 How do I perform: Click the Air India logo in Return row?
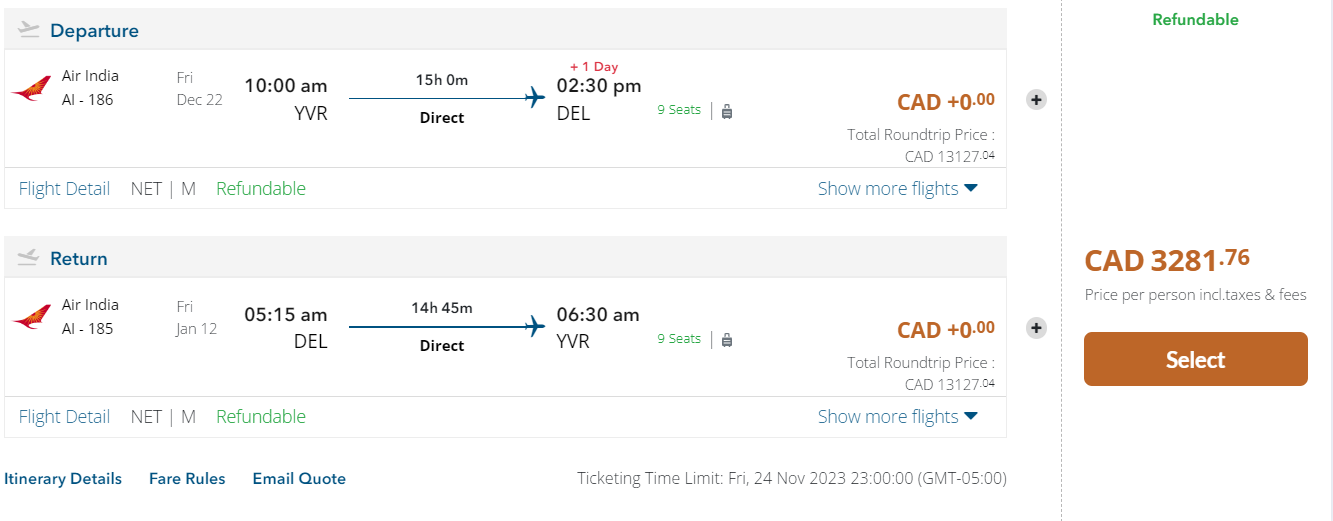(x=31, y=318)
